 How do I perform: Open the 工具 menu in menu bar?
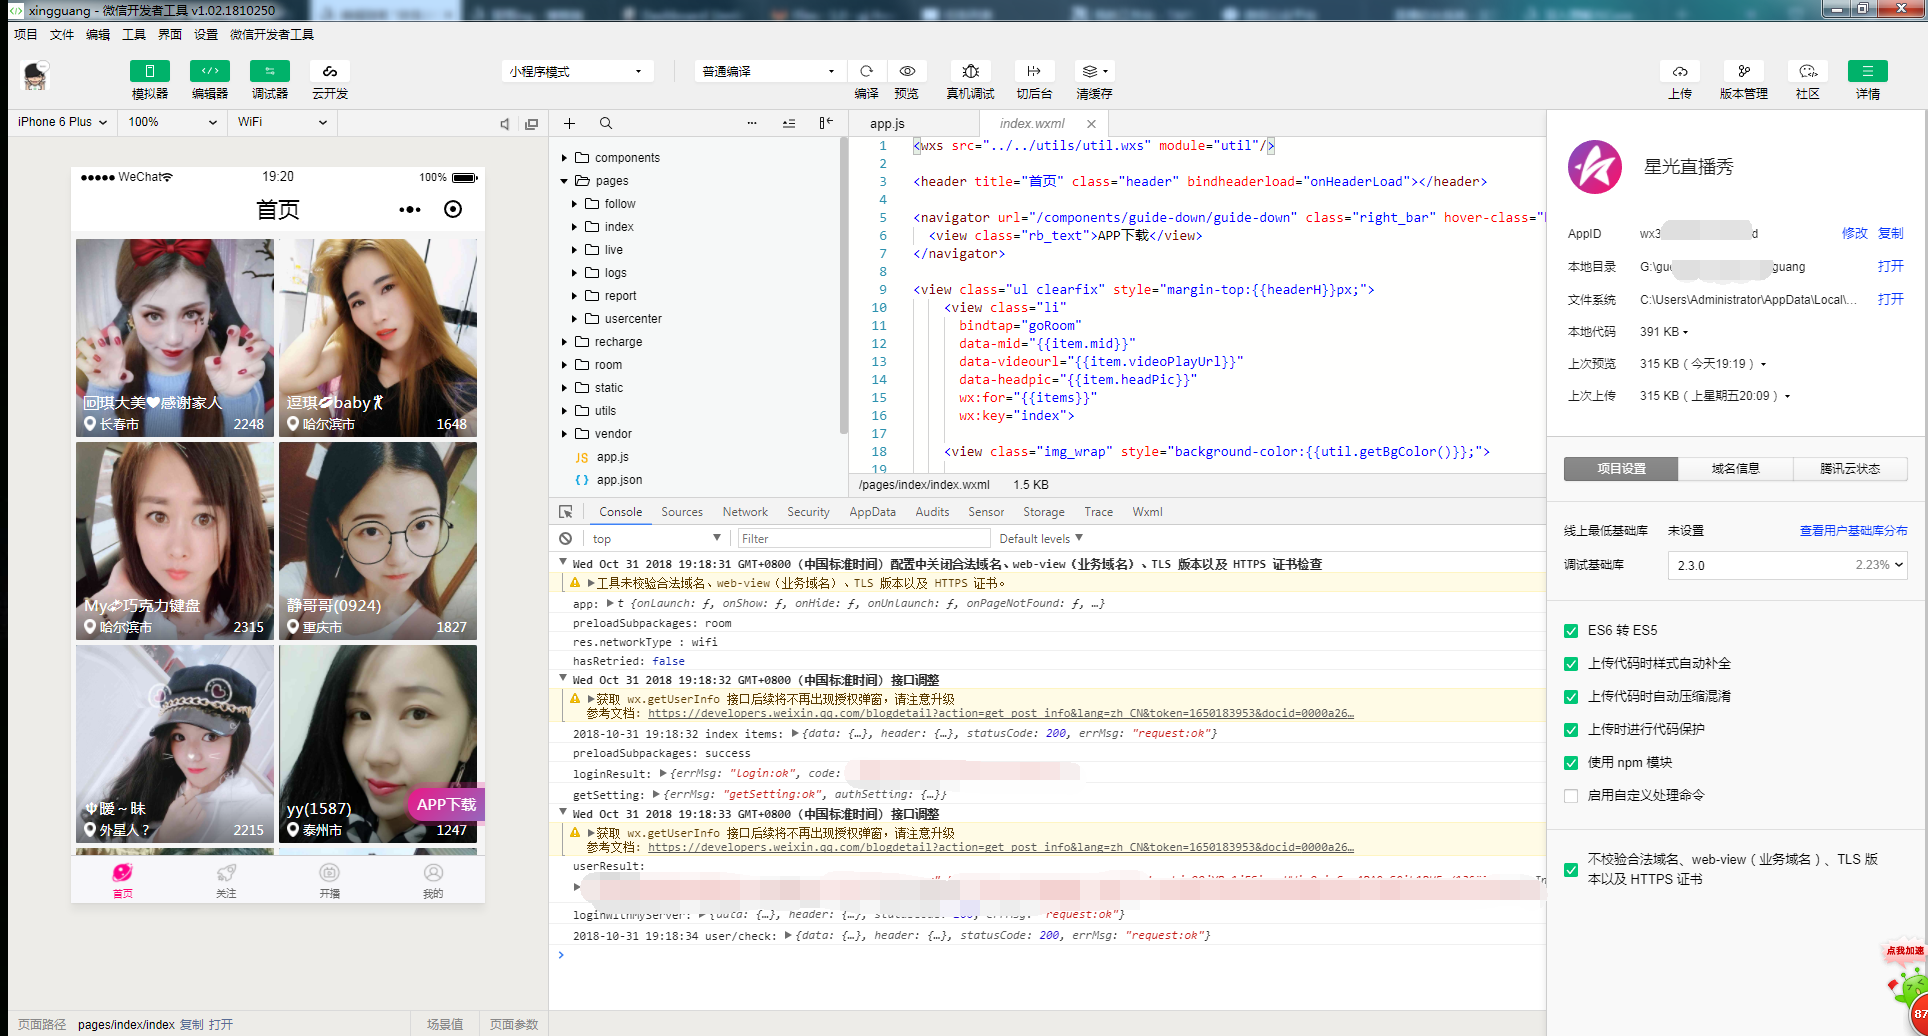pyautogui.click(x=133, y=34)
